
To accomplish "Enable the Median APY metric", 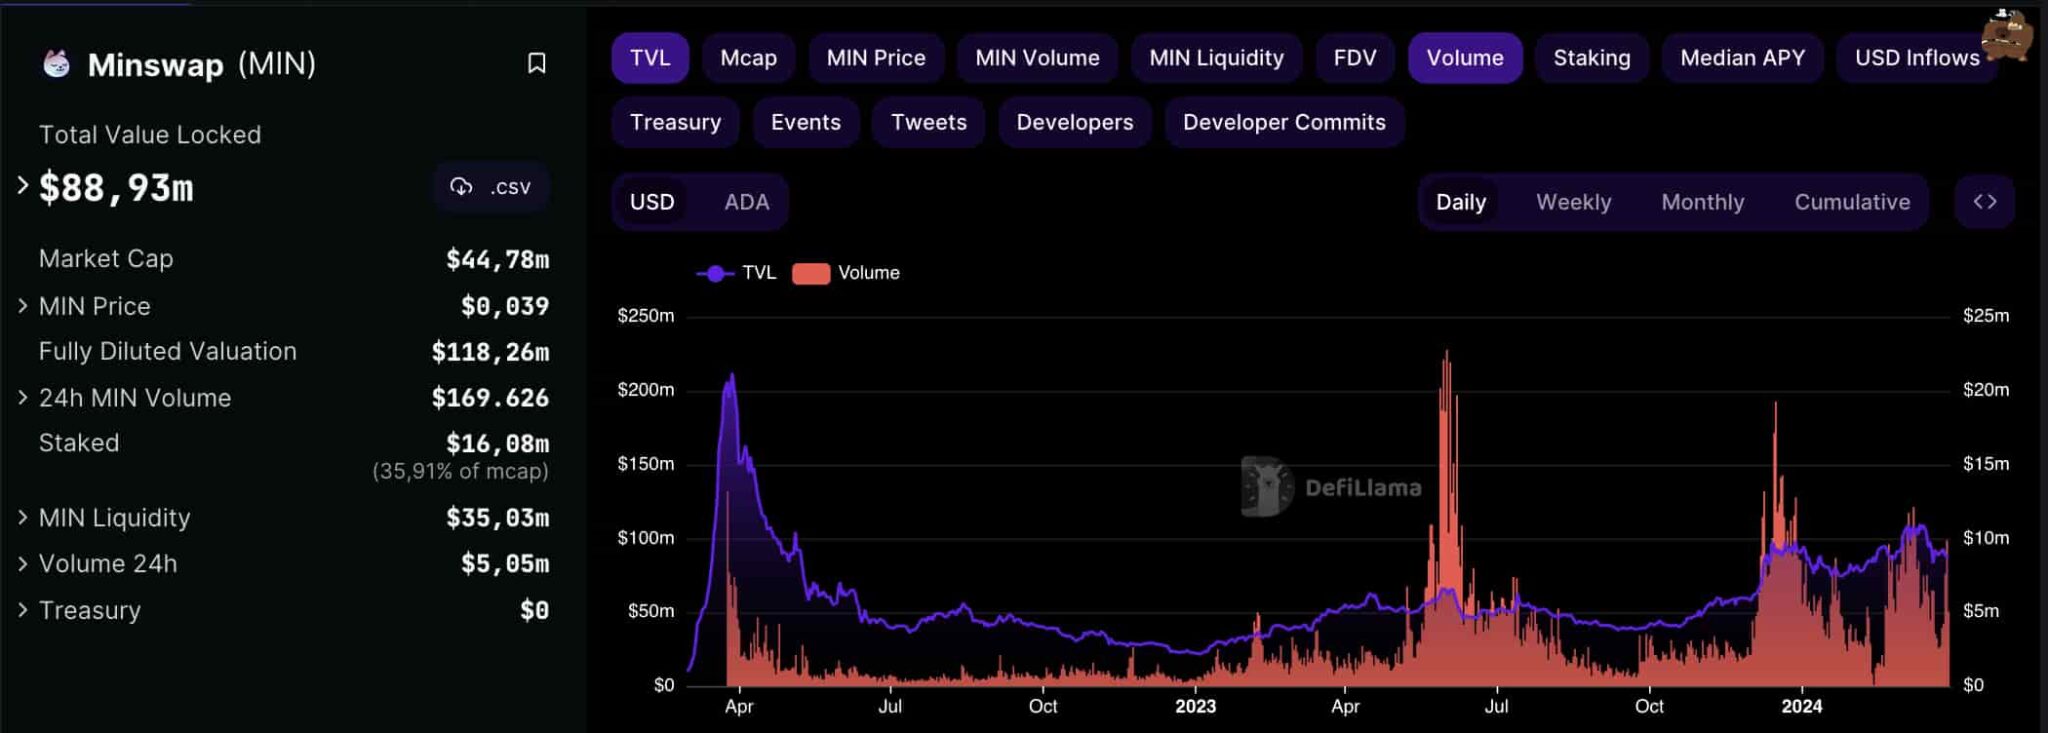I will click(1742, 58).
